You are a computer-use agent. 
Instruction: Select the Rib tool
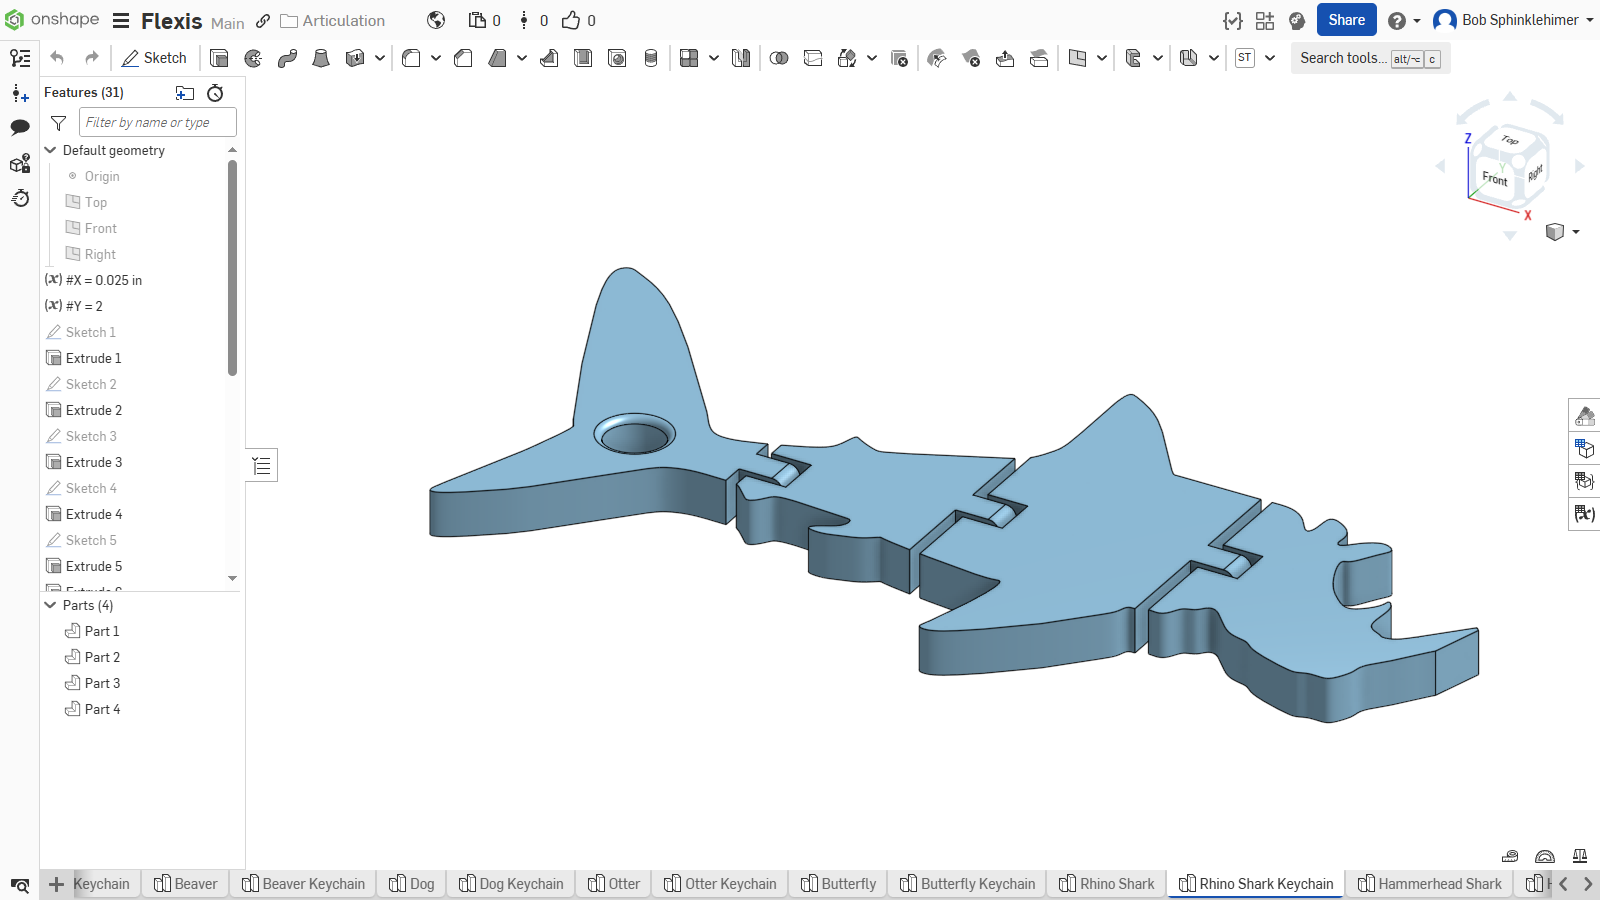point(549,58)
